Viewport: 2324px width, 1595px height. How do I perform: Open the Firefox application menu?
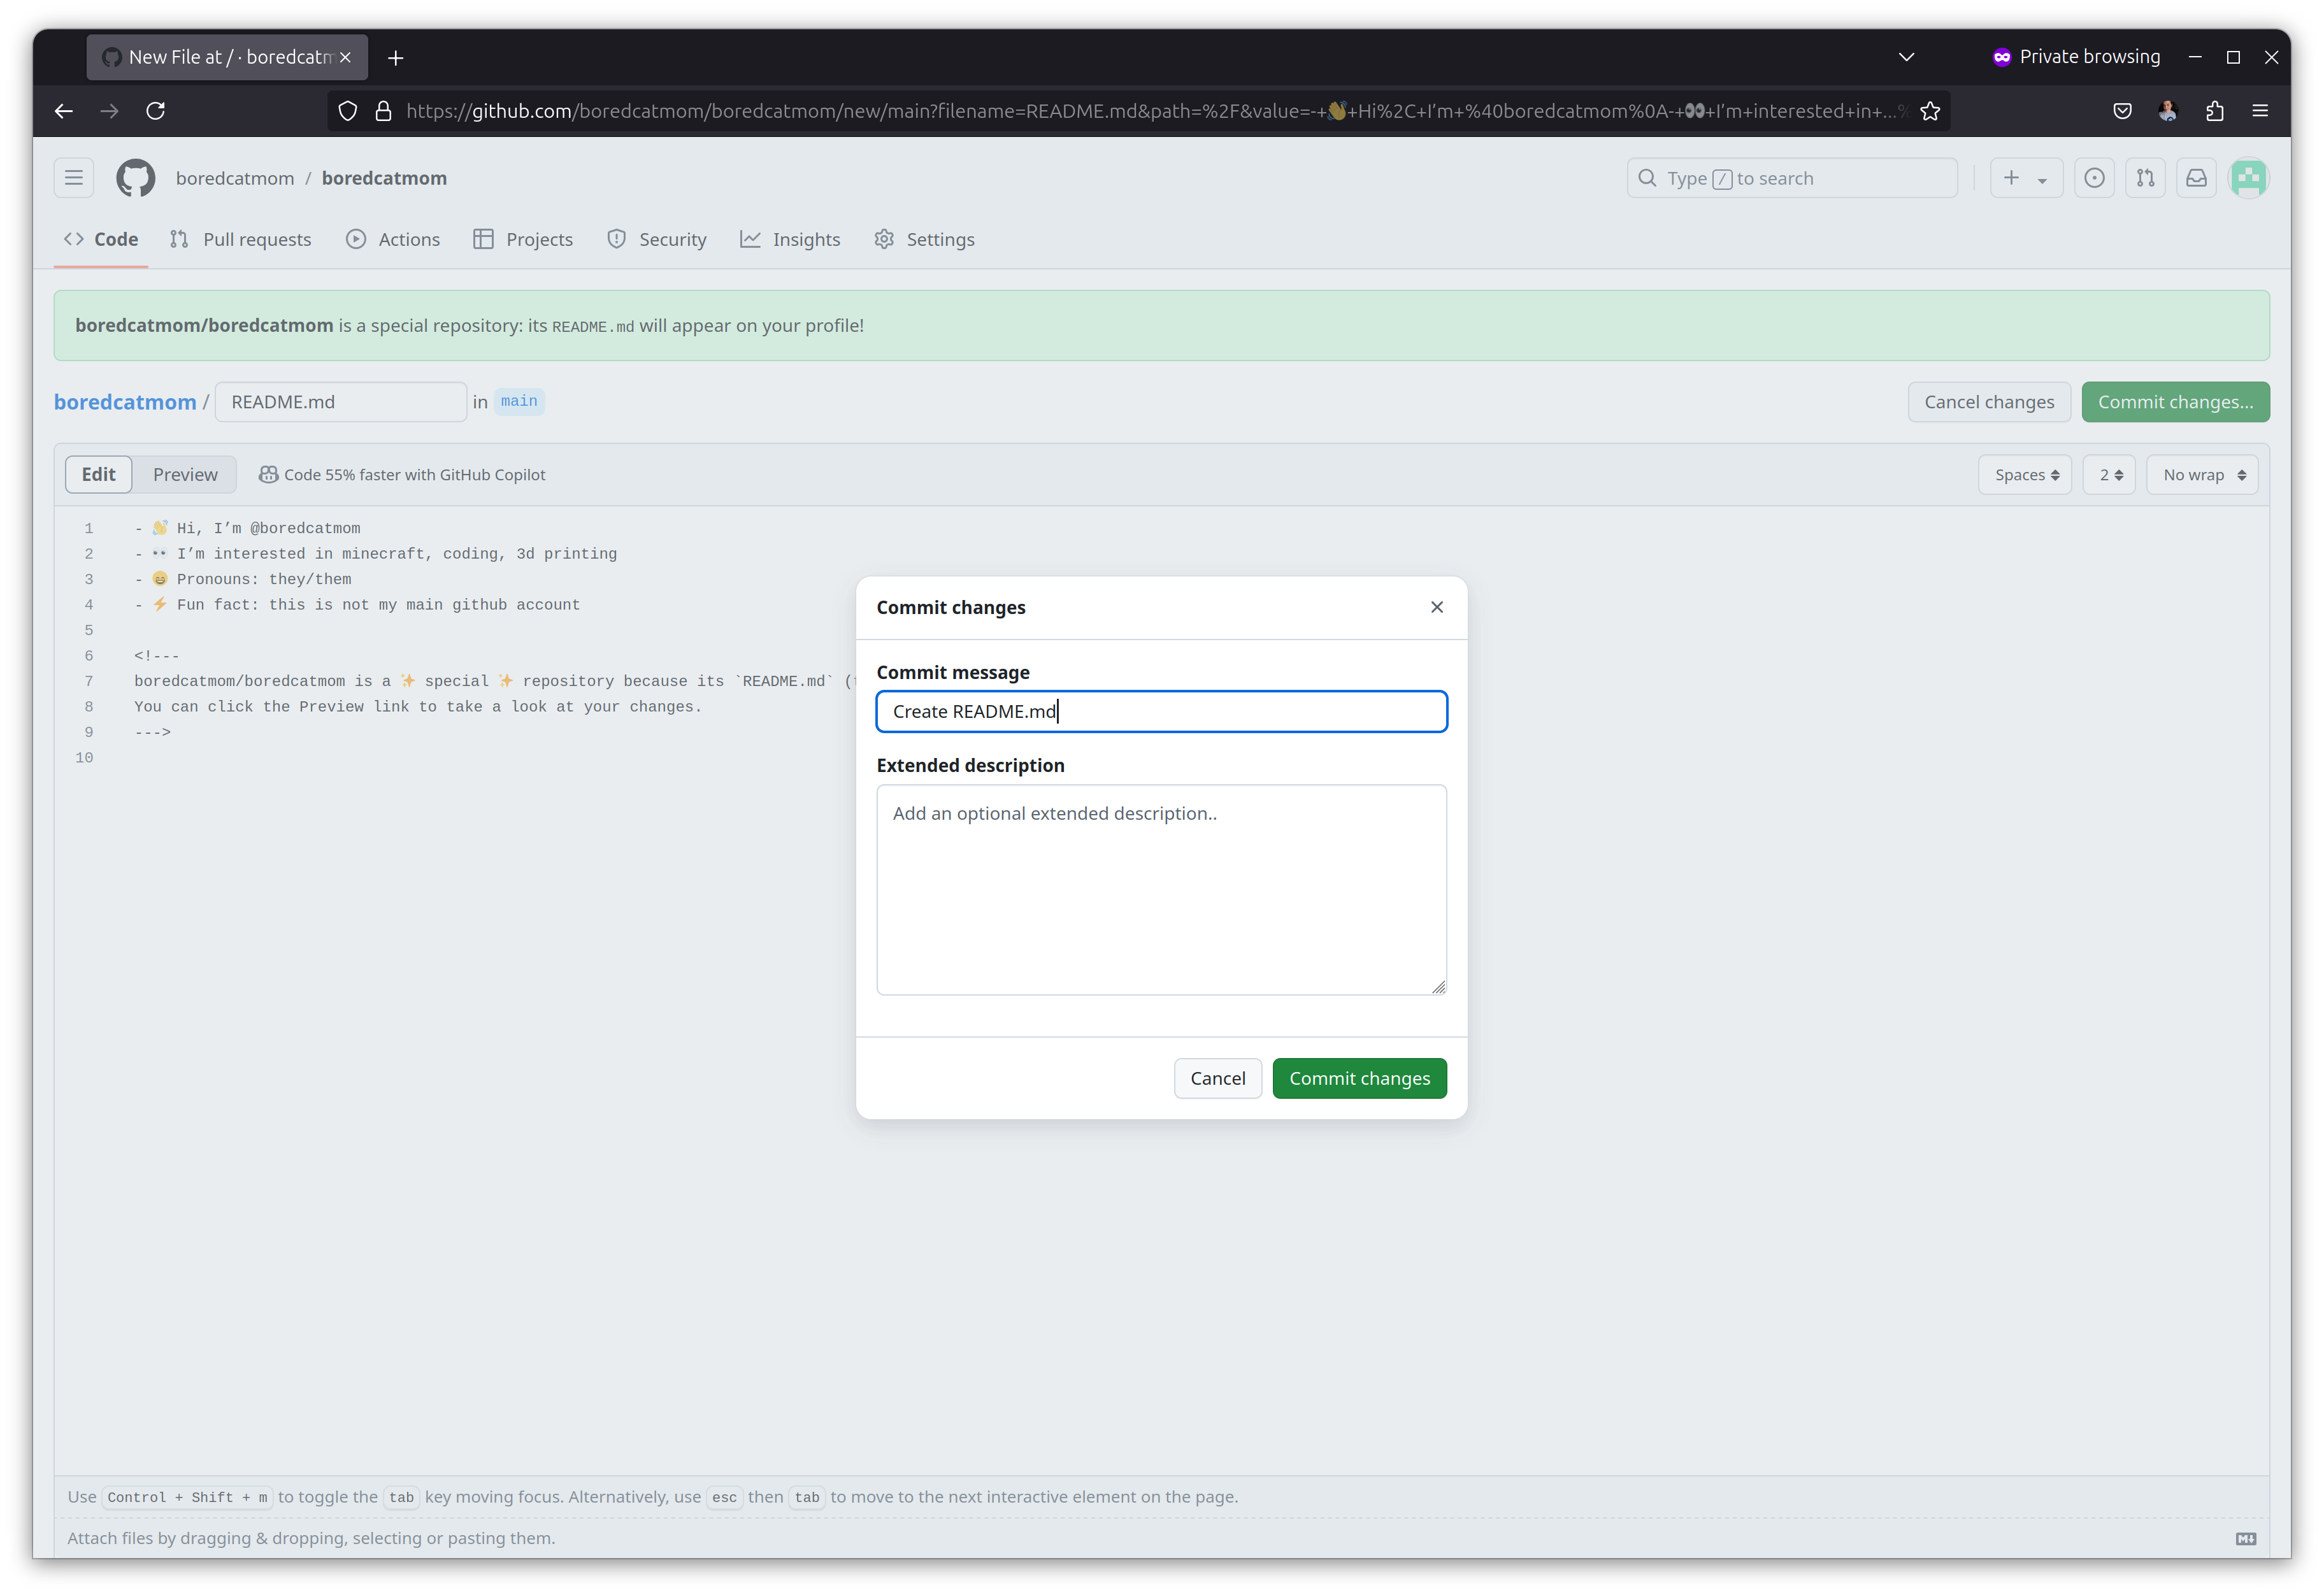[x=2260, y=111]
